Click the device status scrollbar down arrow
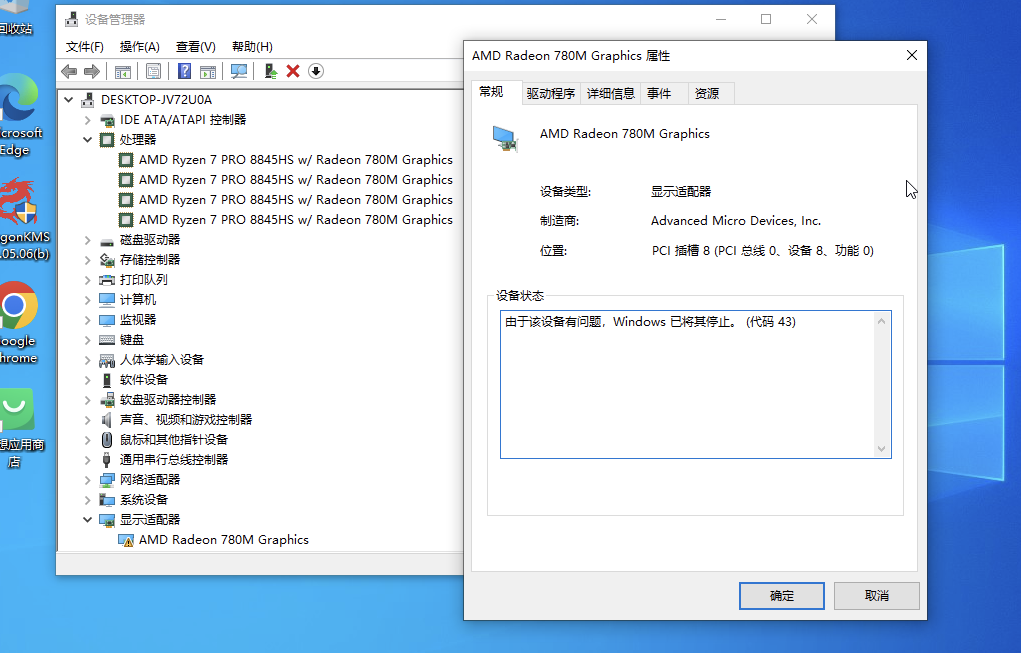 pyautogui.click(x=882, y=449)
